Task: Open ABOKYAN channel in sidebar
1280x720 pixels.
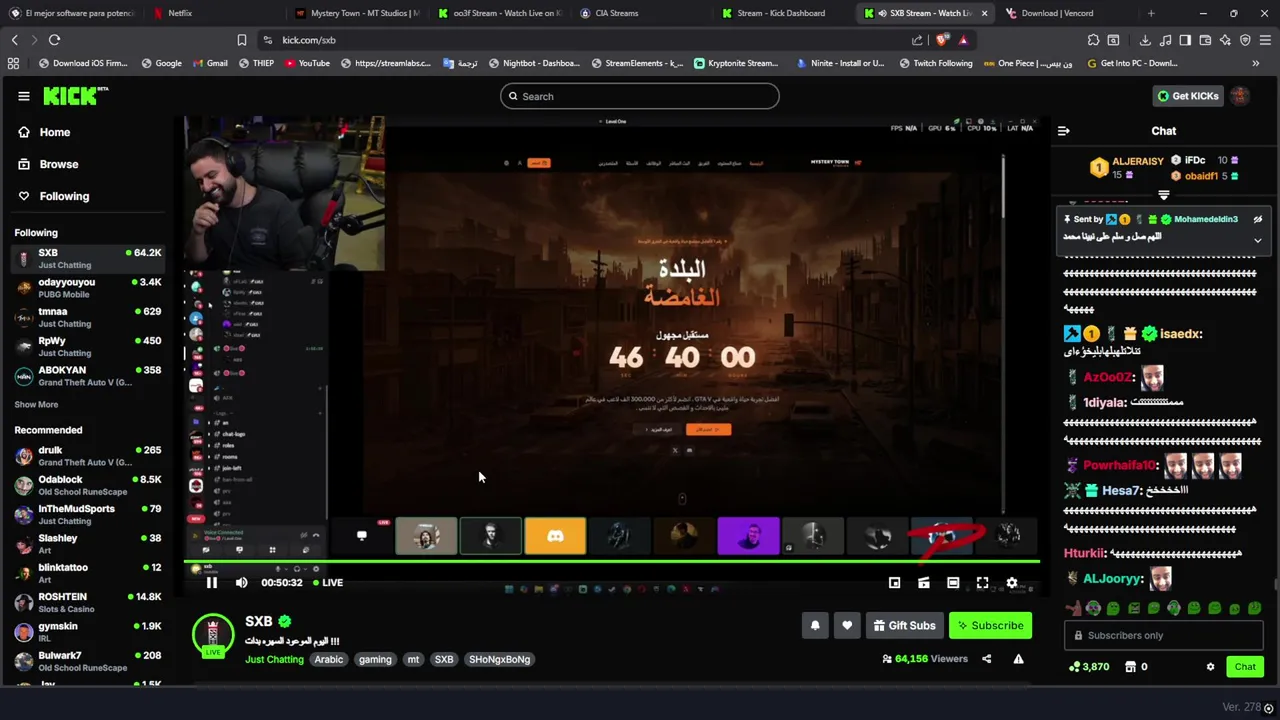Action: click(88, 376)
